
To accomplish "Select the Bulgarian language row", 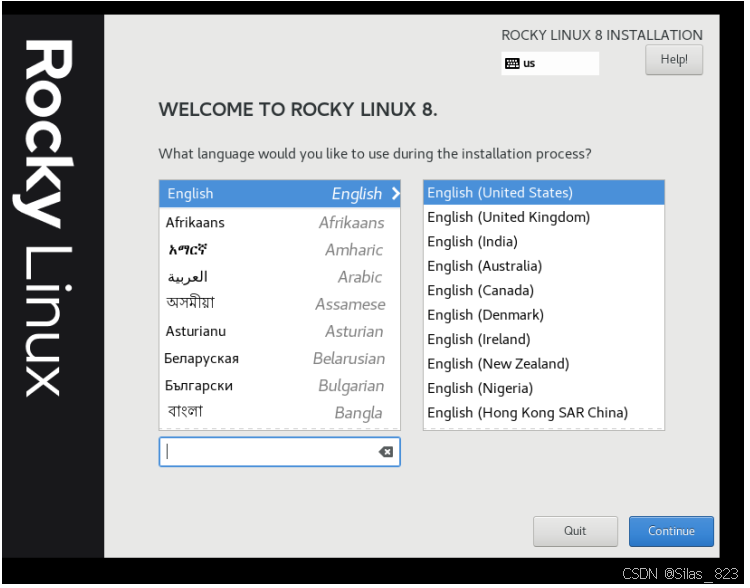I will [281, 387].
